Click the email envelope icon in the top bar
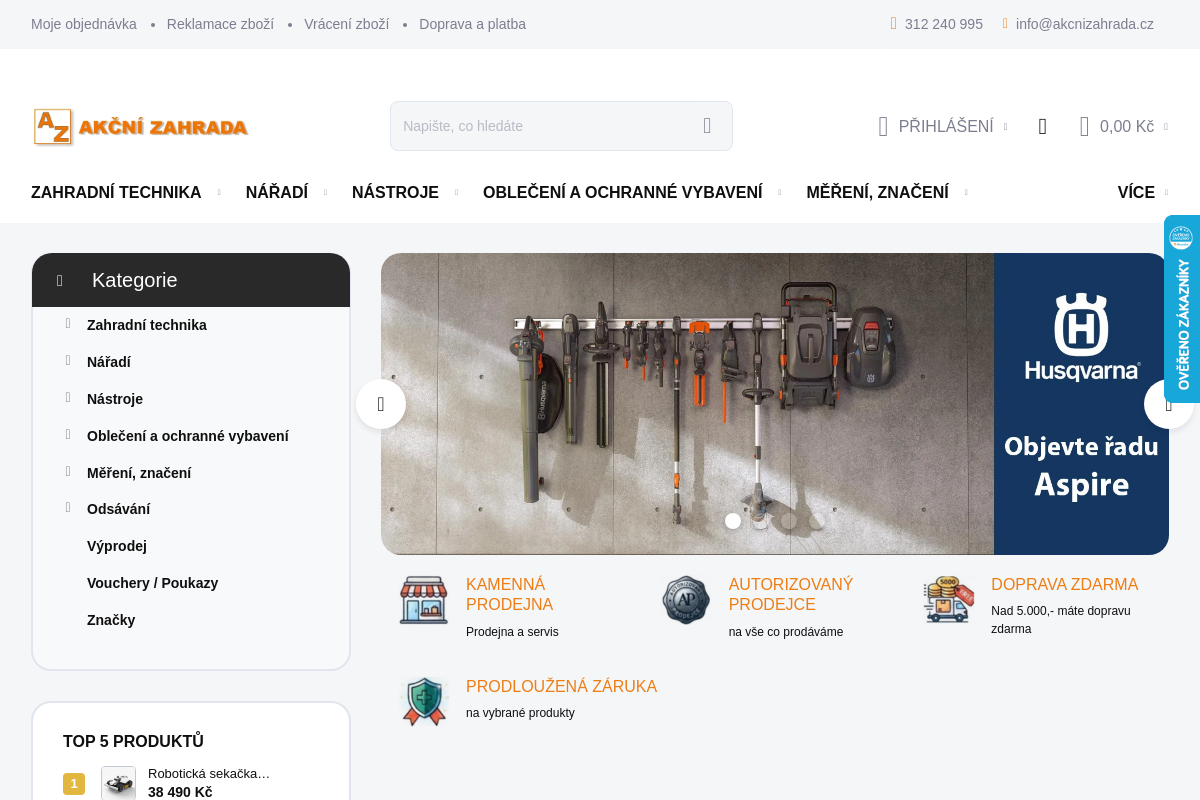This screenshot has width=1200, height=800. pyautogui.click(x=1005, y=23)
